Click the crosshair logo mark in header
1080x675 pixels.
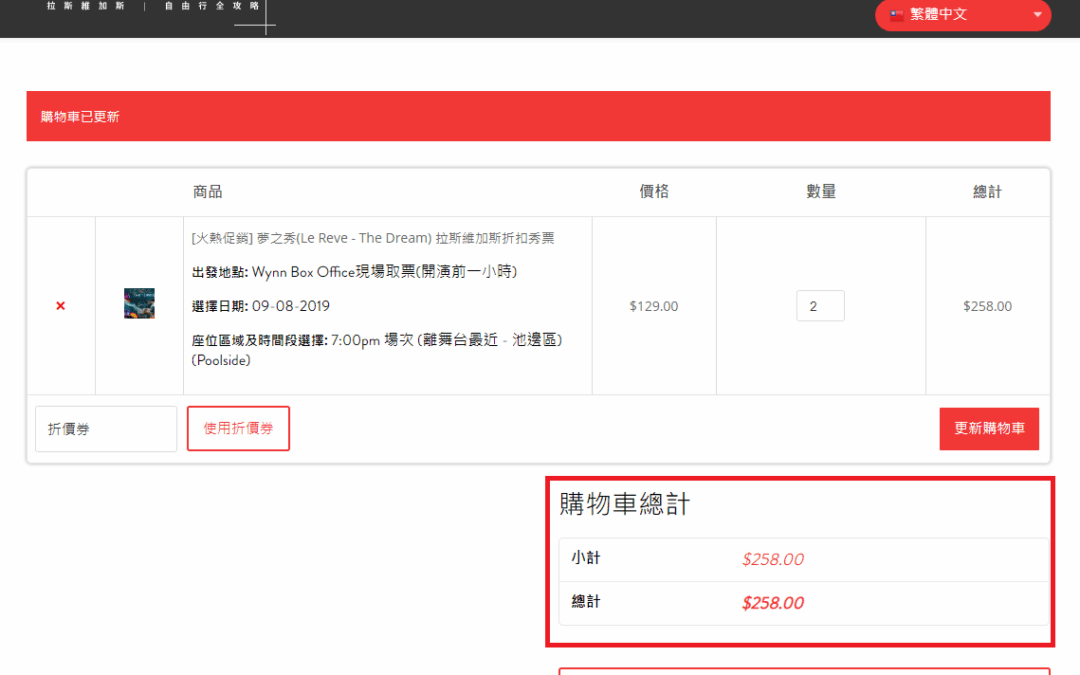pyautogui.click(x=265, y=22)
